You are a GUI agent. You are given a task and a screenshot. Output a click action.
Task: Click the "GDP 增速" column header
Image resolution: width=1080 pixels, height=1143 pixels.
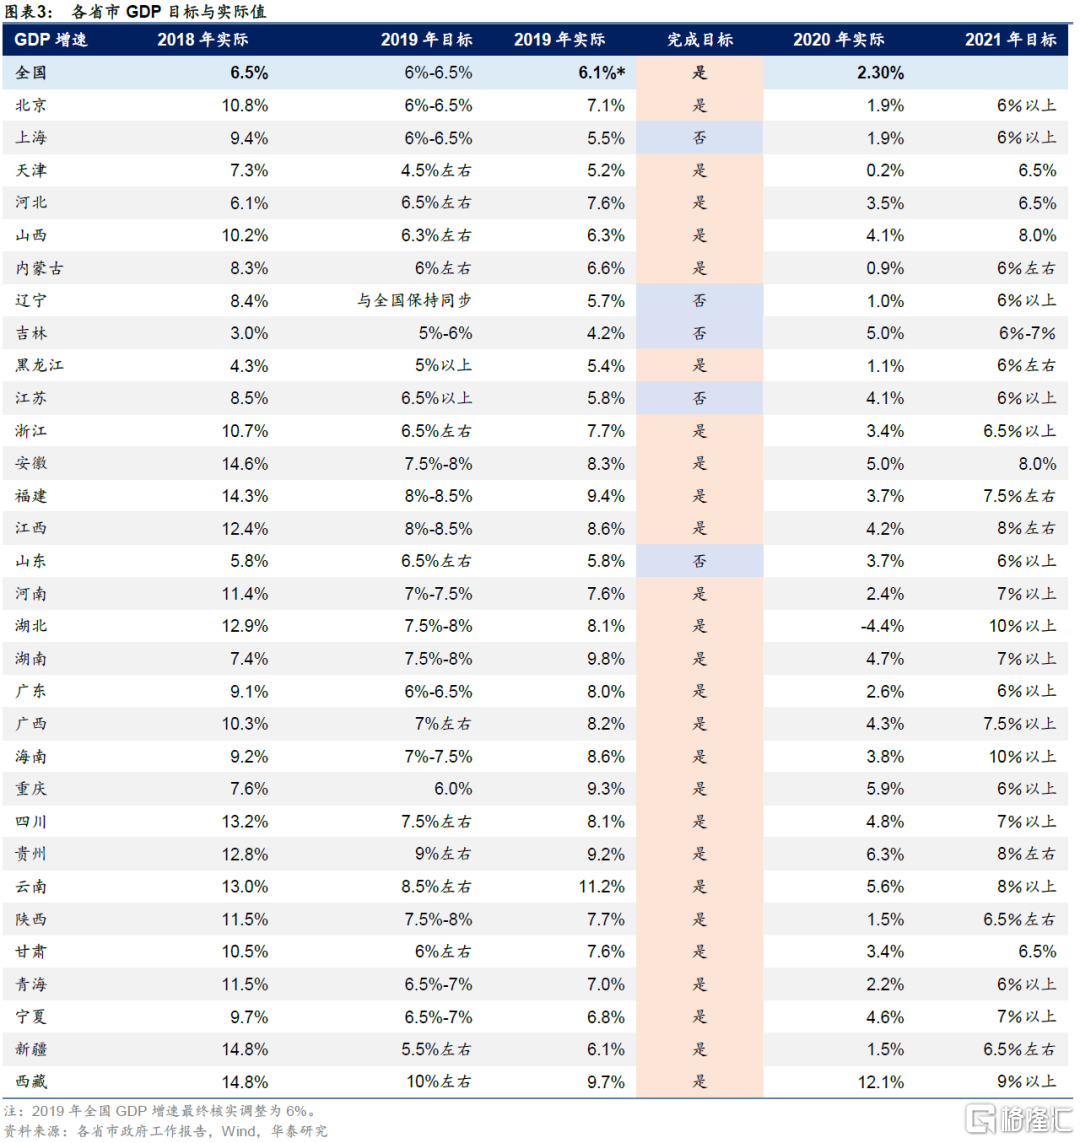coord(51,40)
